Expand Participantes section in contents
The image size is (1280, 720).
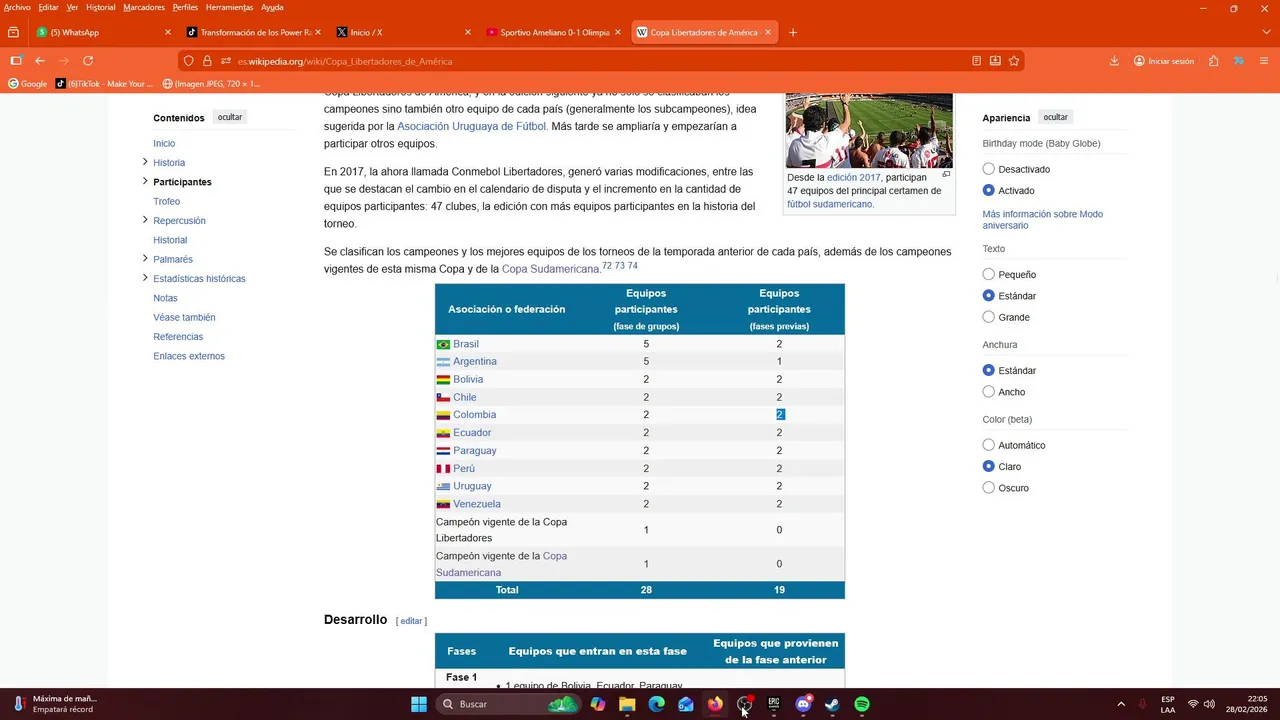coord(145,181)
